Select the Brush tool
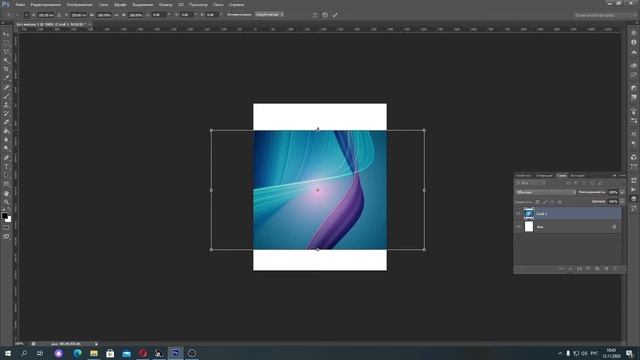This screenshot has height=360, width=640. coord(6,96)
